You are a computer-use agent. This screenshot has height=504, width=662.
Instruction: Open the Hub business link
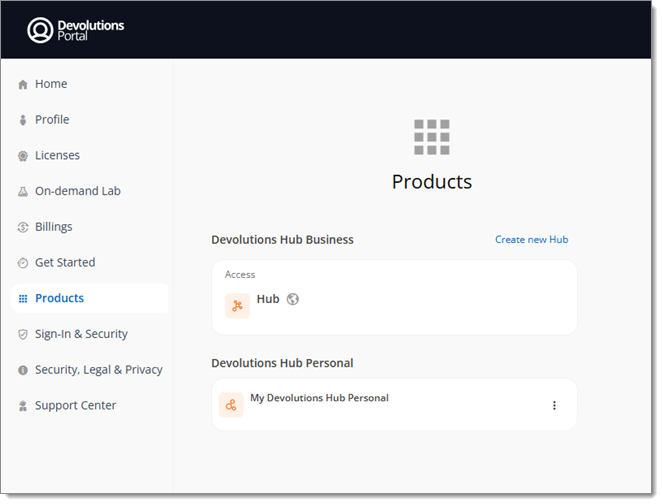268,299
